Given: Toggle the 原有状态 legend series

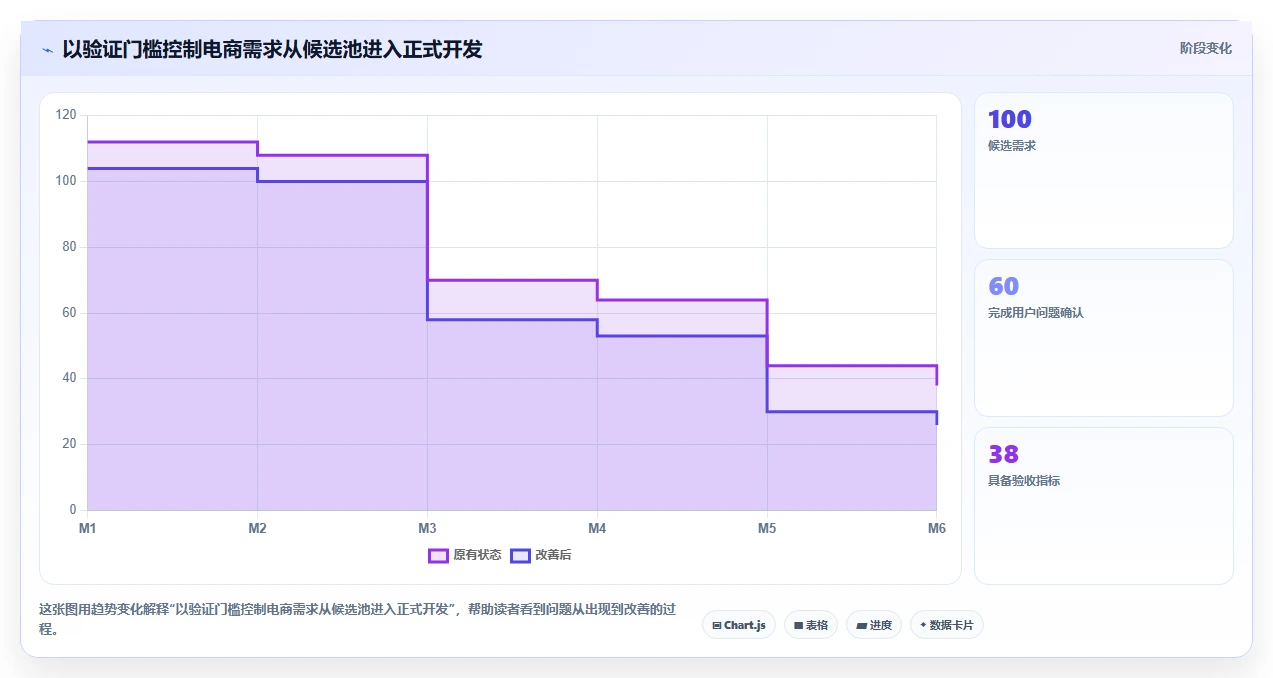Looking at the screenshot, I should coord(465,555).
